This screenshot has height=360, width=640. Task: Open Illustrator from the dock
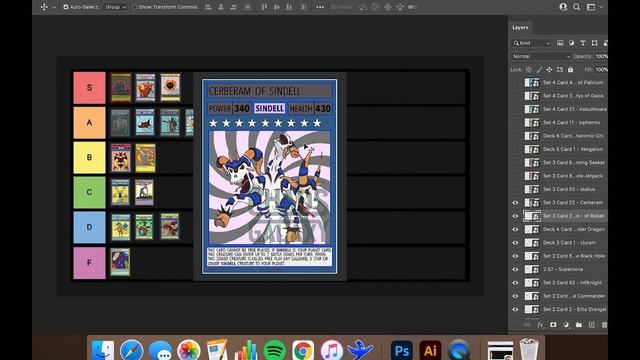430,350
